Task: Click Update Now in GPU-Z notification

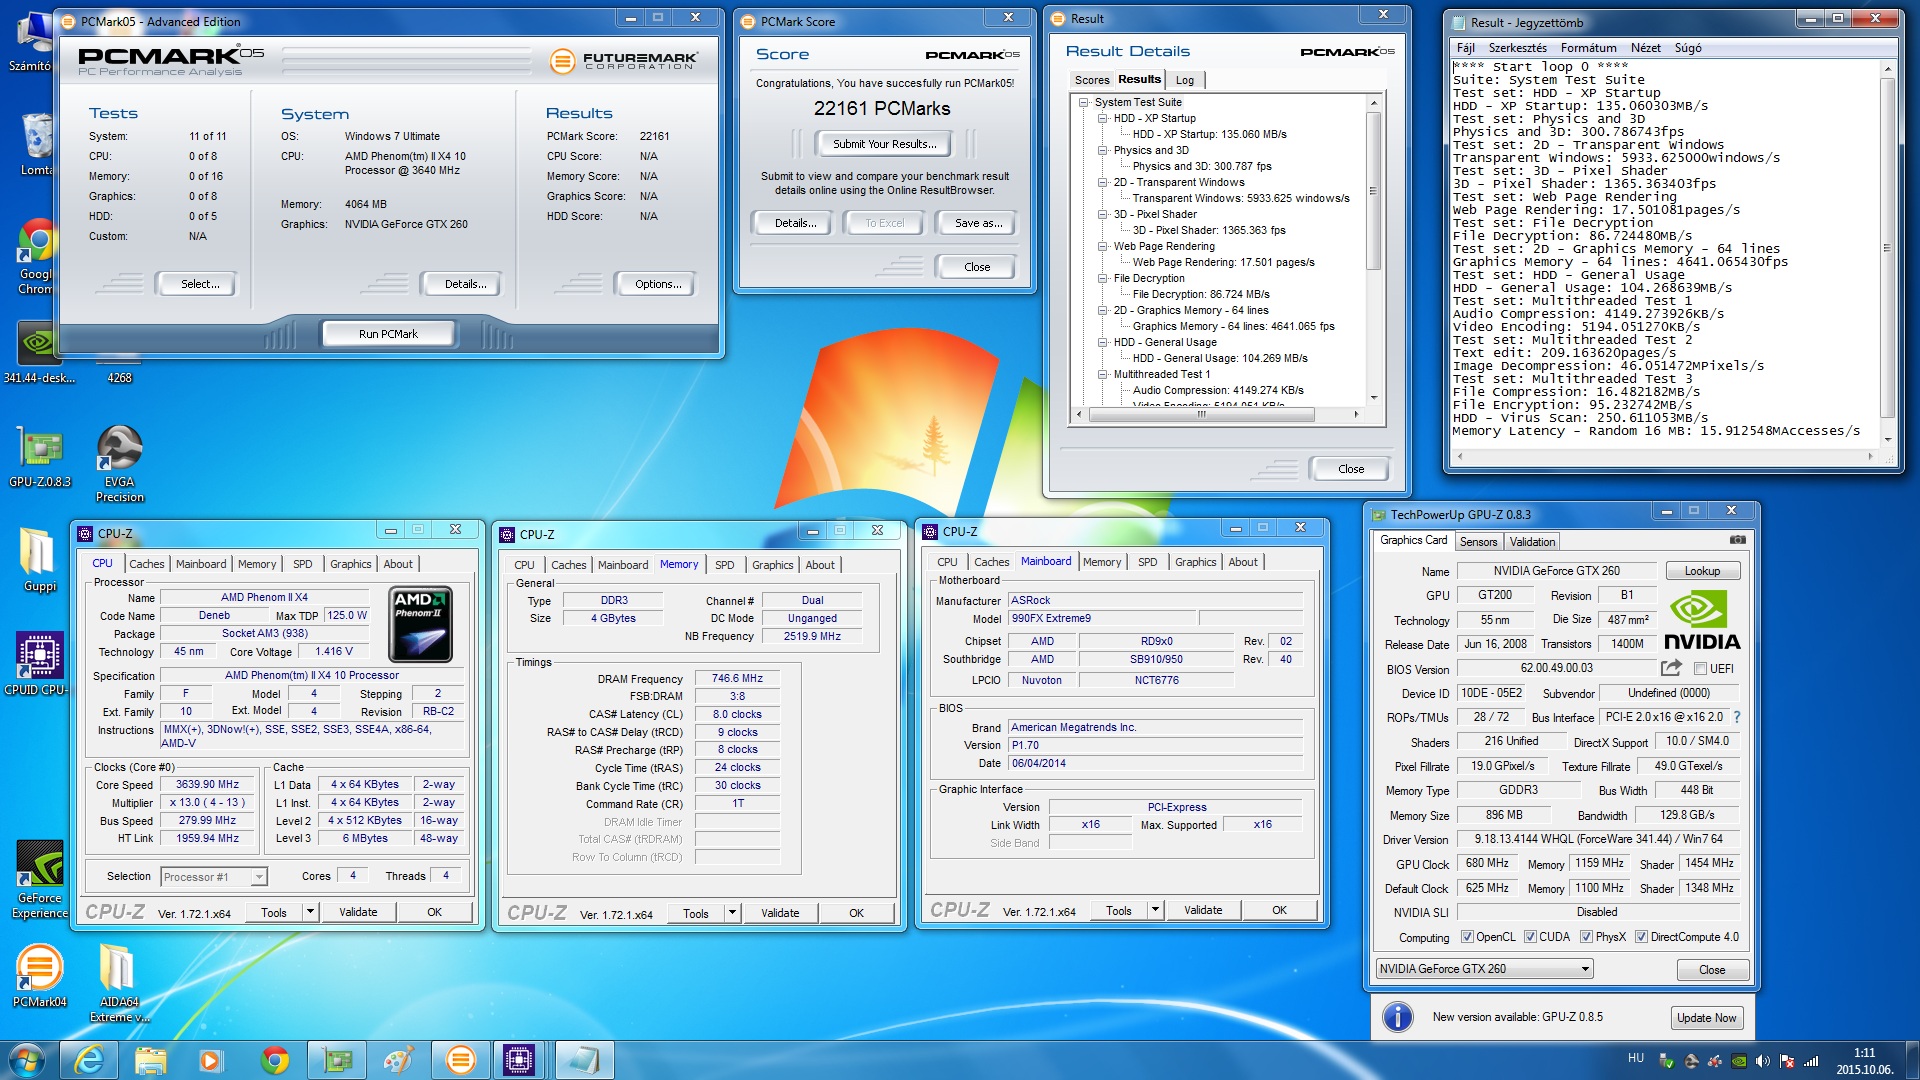Action: click(1706, 1018)
